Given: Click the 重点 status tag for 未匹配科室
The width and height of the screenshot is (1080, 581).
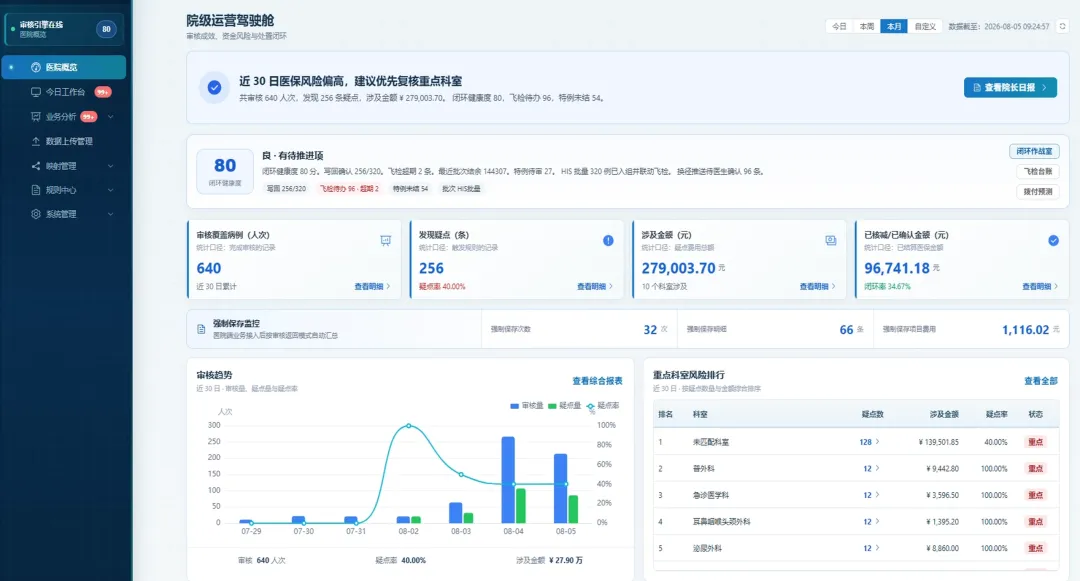Looking at the screenshot, I should click(1035, 442).
